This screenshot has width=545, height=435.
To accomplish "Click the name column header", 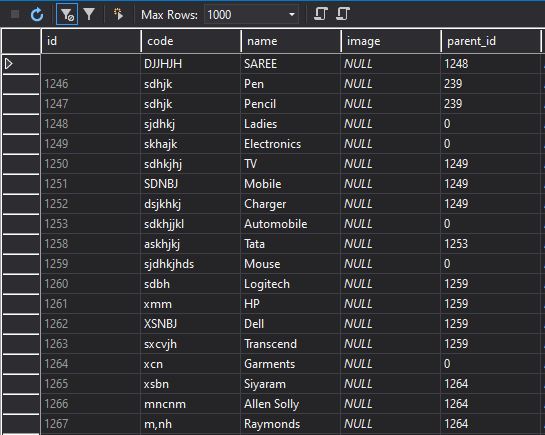I will click(291, 41).
